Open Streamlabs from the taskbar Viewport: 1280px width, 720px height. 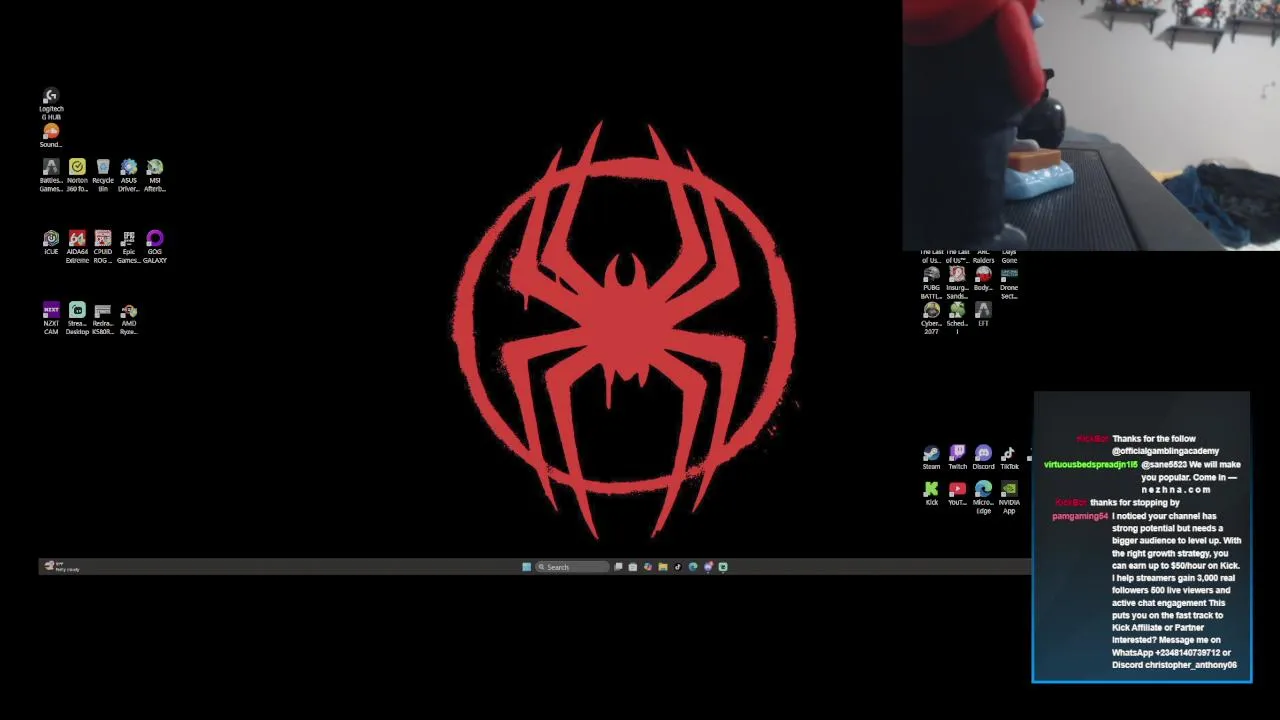pos(723,567)
